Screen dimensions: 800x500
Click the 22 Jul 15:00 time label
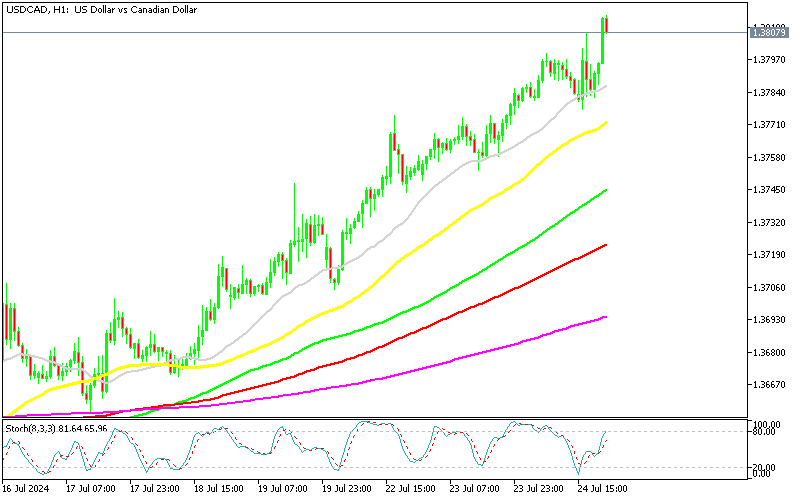pyautogui.click(x=411, y=489)
